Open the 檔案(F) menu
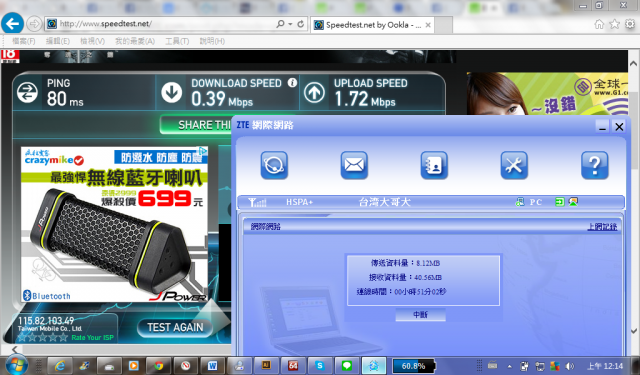 pos(23,41)
